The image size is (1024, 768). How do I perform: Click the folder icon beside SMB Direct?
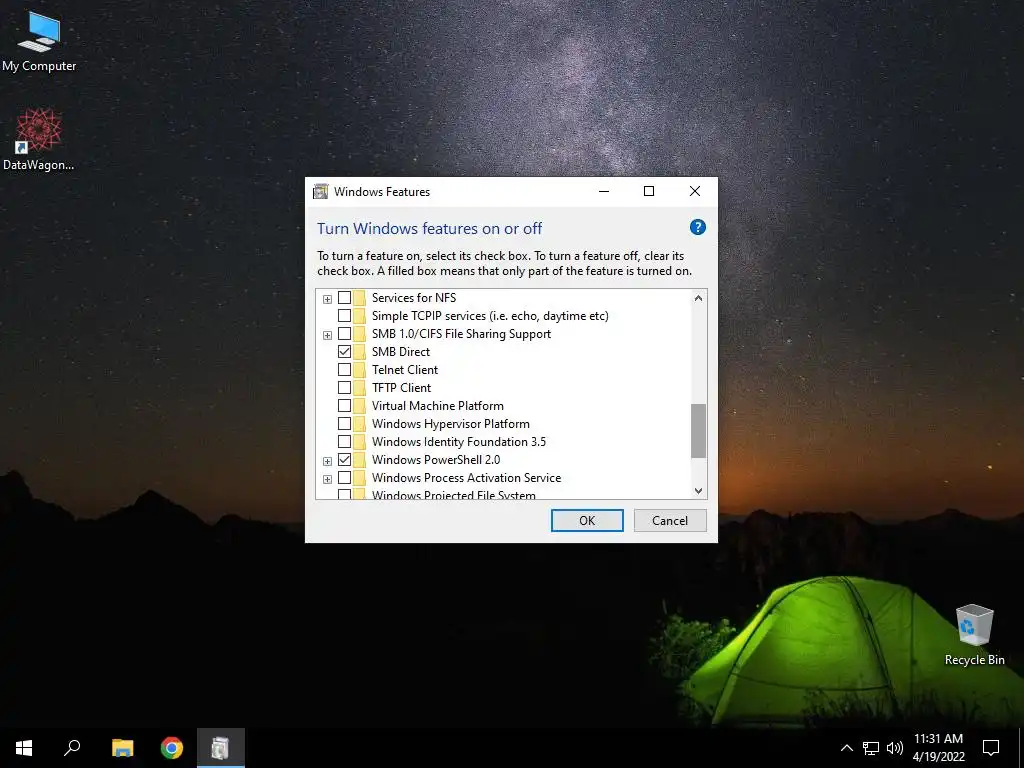(360, 351)
